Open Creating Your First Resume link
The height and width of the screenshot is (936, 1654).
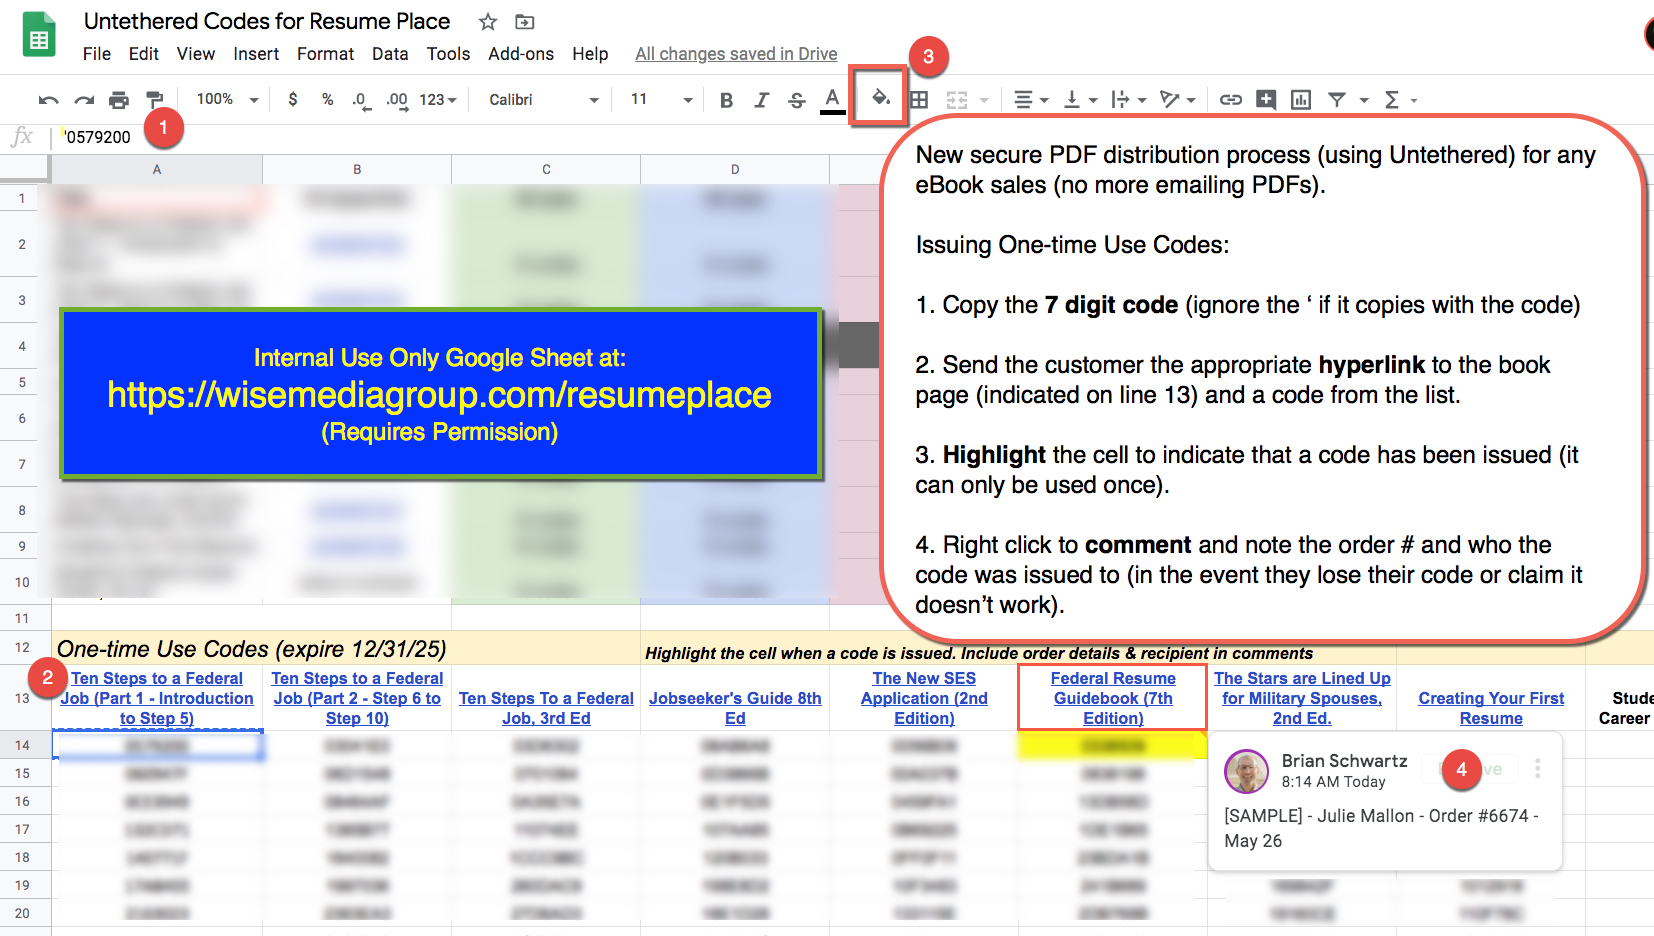(x=1491, y=708)
